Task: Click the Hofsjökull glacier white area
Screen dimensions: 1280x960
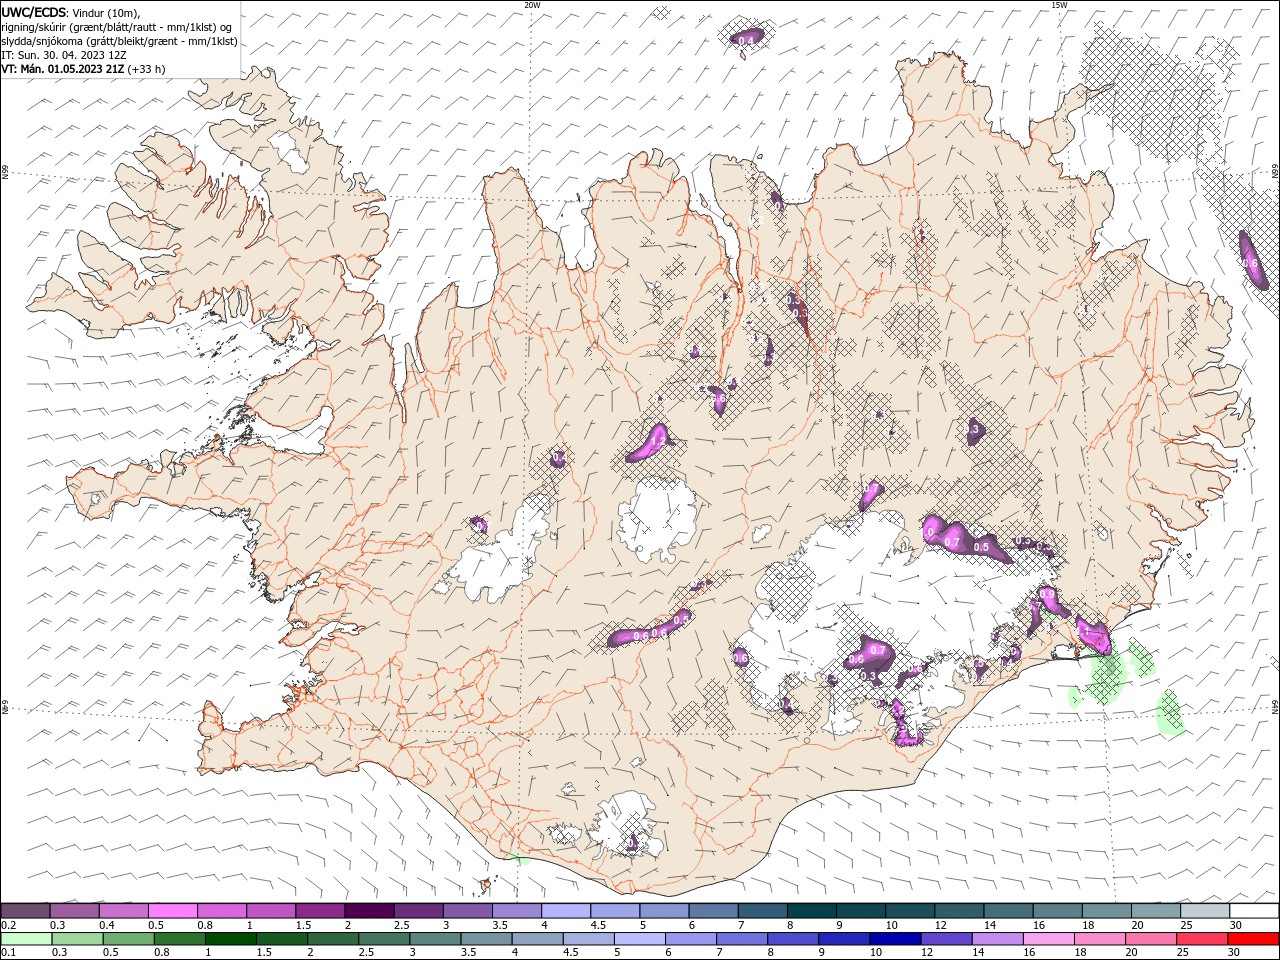Action: tap(657, 518)
